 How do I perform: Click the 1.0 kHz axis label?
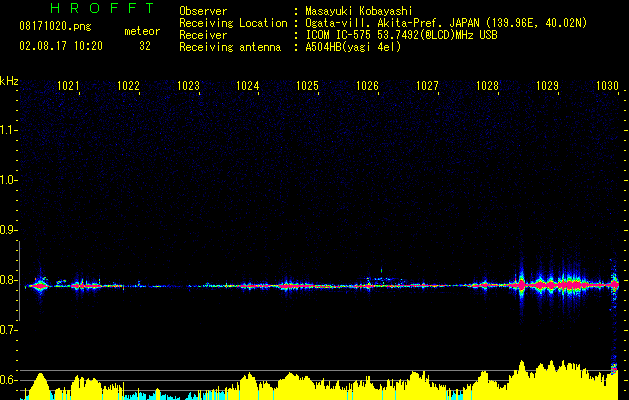click(x=7, y=180)
